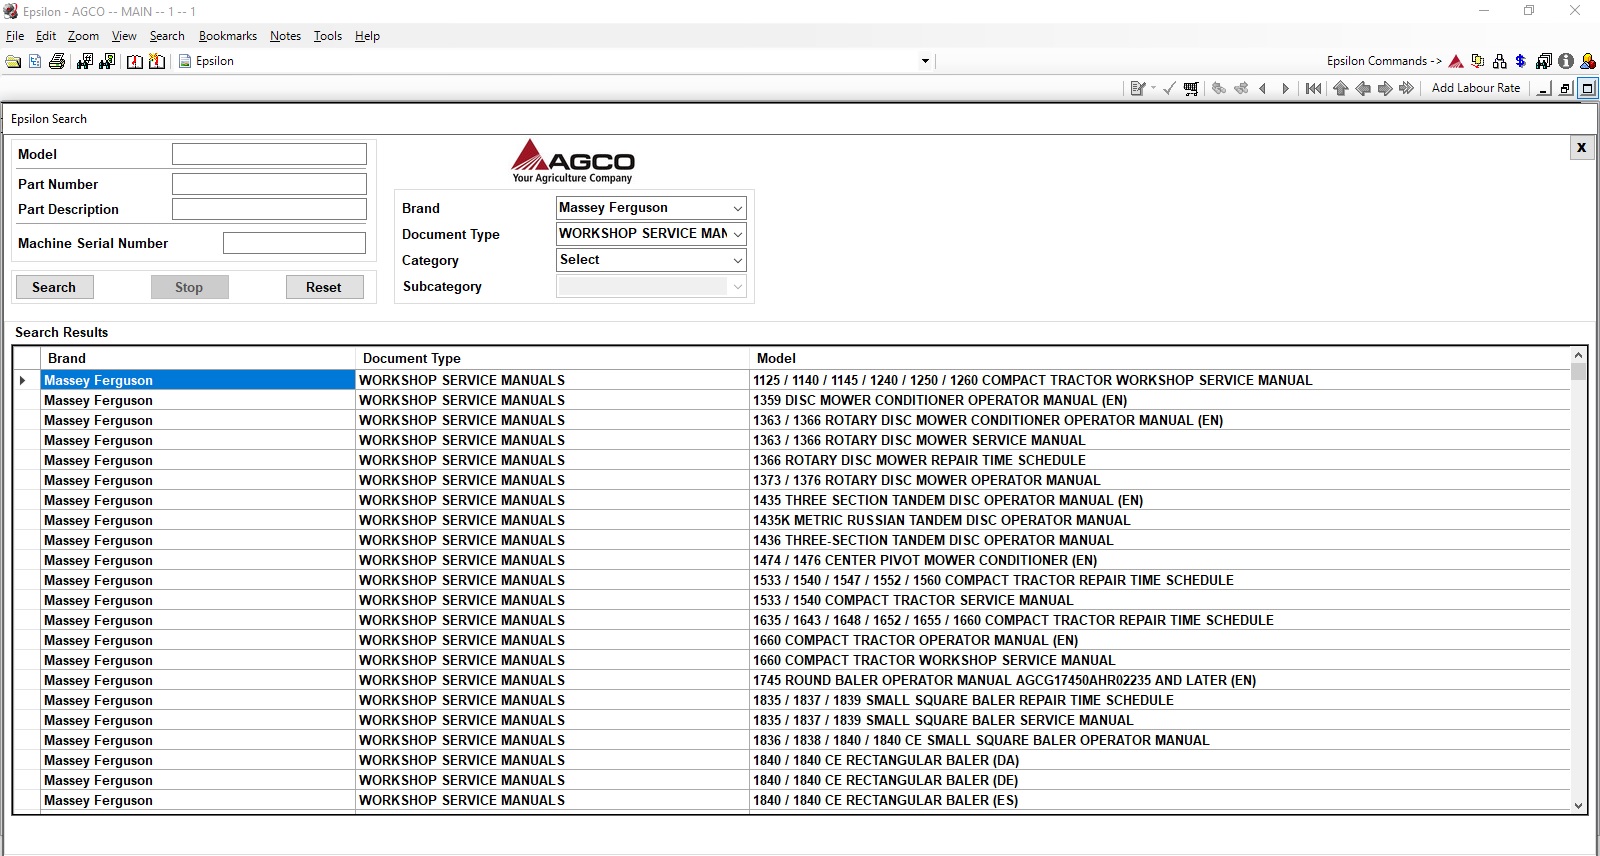Click the grey up arrow icon
Screen dimensions: 1600x856
pos(1341,88)
